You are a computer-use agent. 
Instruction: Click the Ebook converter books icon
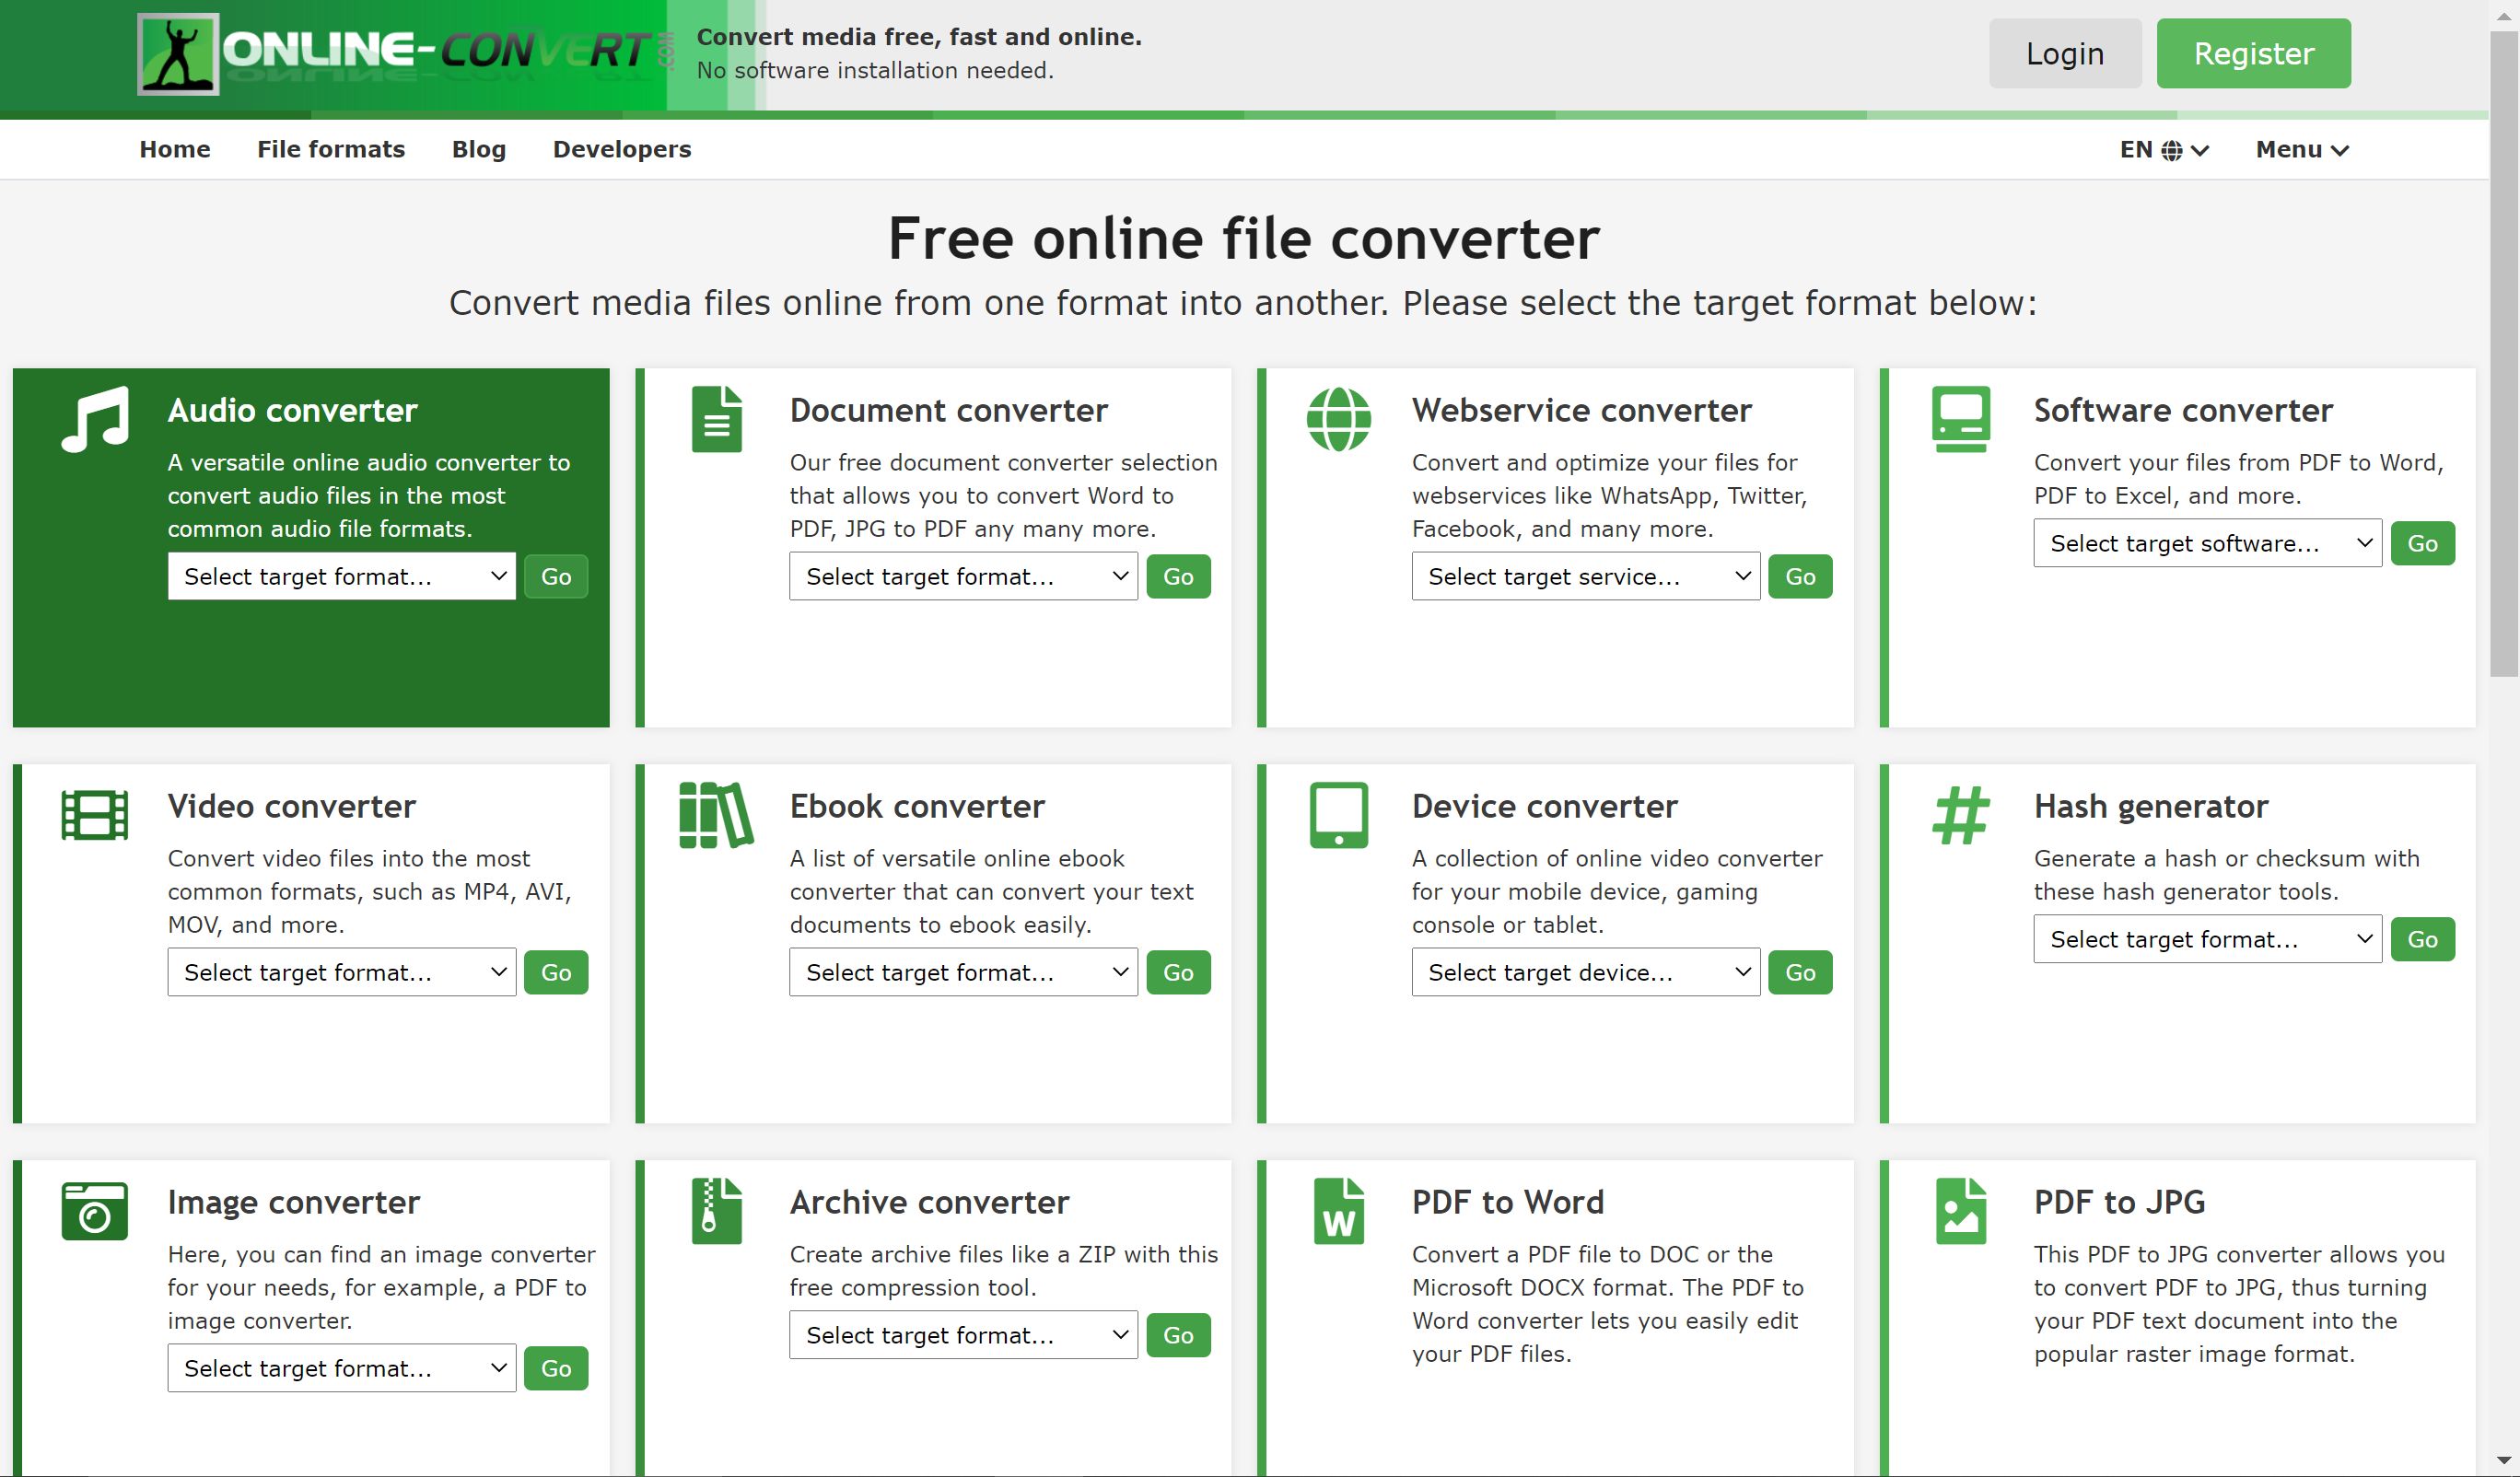(x=715, y=814)
